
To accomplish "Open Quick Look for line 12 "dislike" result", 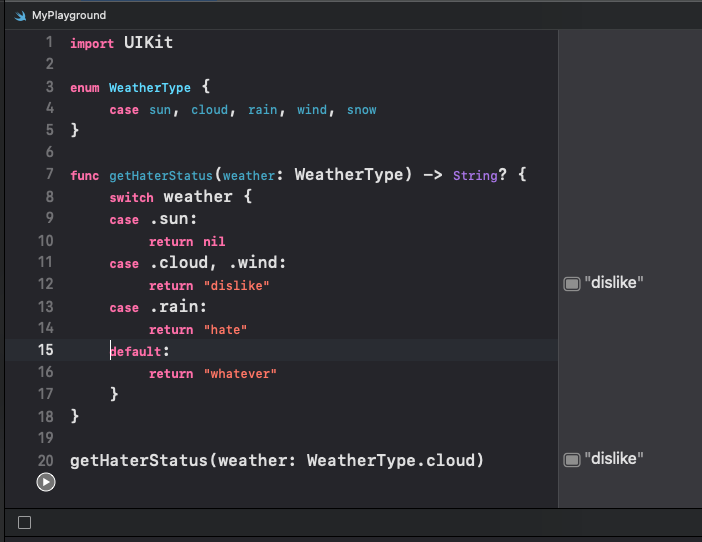I will tap(572, 284).
